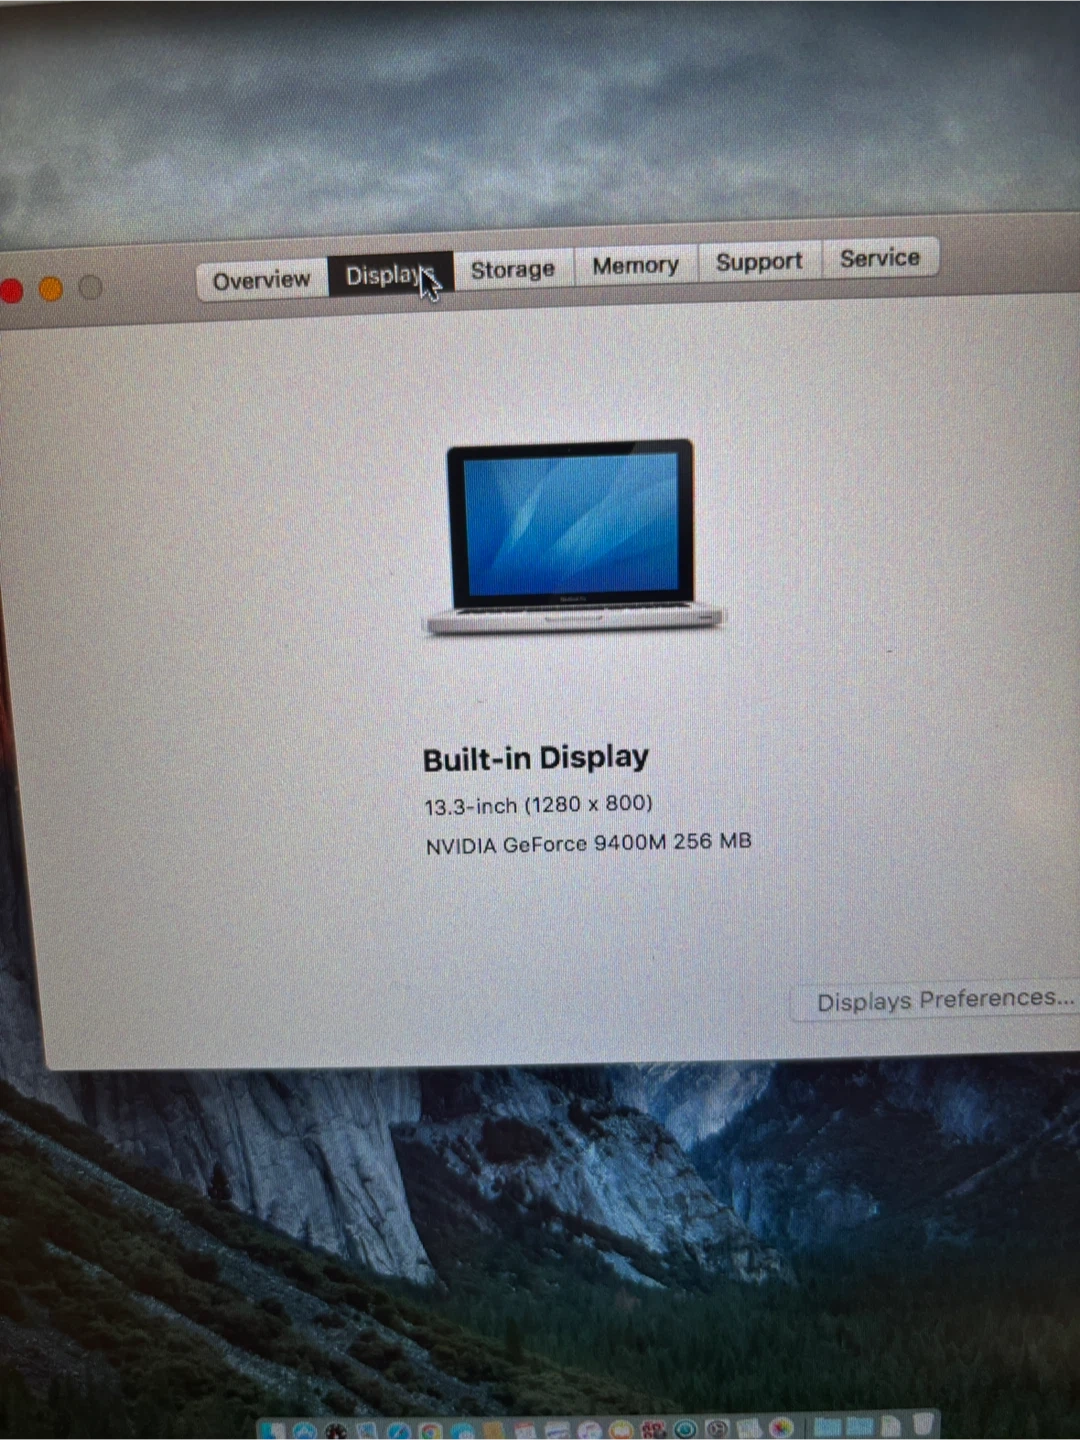Screen dimensions: 1080x1440
Task: Launch iTunes from the Dock
Action: click(x=589, y=1430)
